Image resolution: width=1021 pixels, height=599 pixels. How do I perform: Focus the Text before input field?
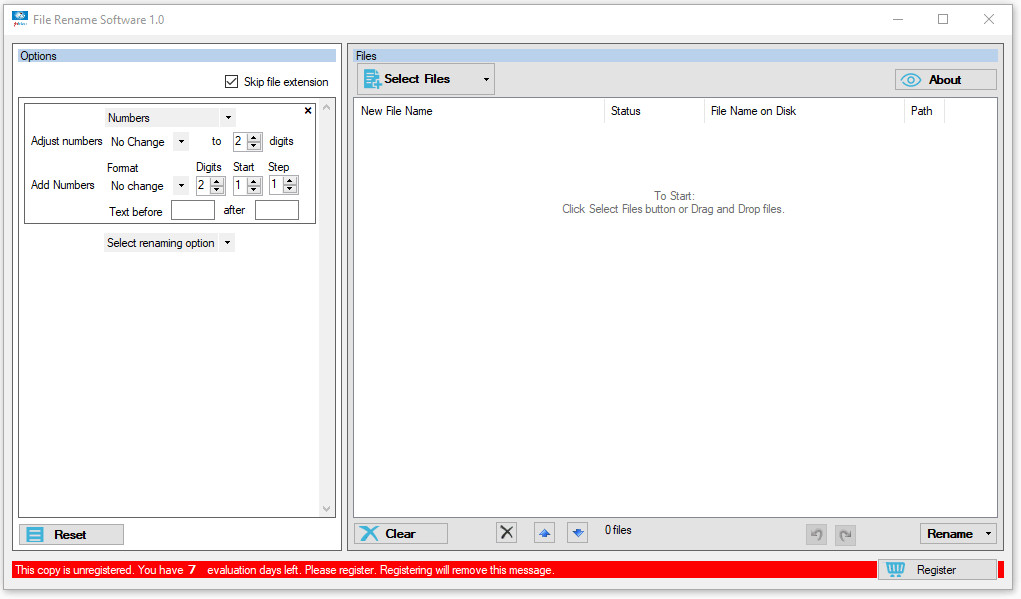[x=193, y=210]
